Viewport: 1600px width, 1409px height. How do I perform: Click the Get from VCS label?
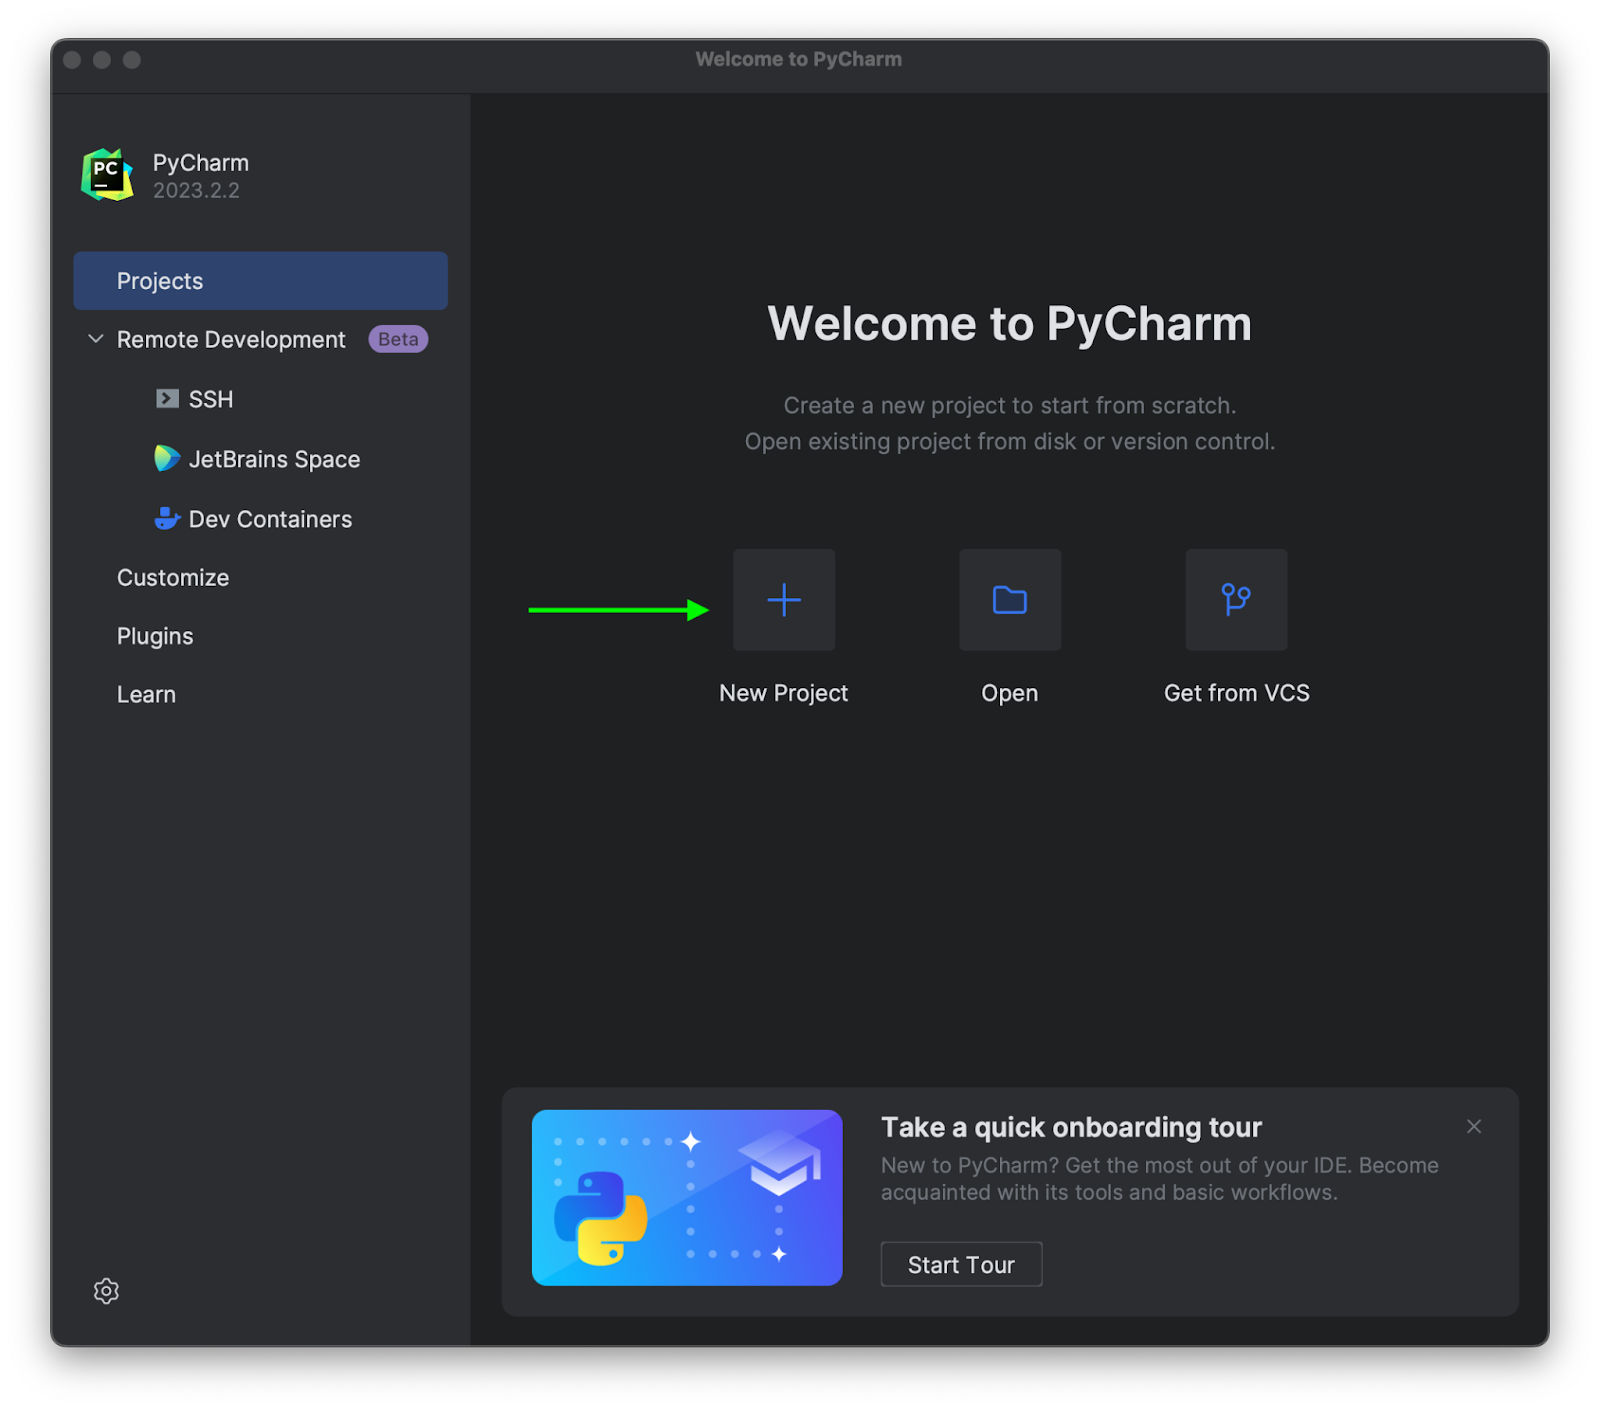[1237, 693]
